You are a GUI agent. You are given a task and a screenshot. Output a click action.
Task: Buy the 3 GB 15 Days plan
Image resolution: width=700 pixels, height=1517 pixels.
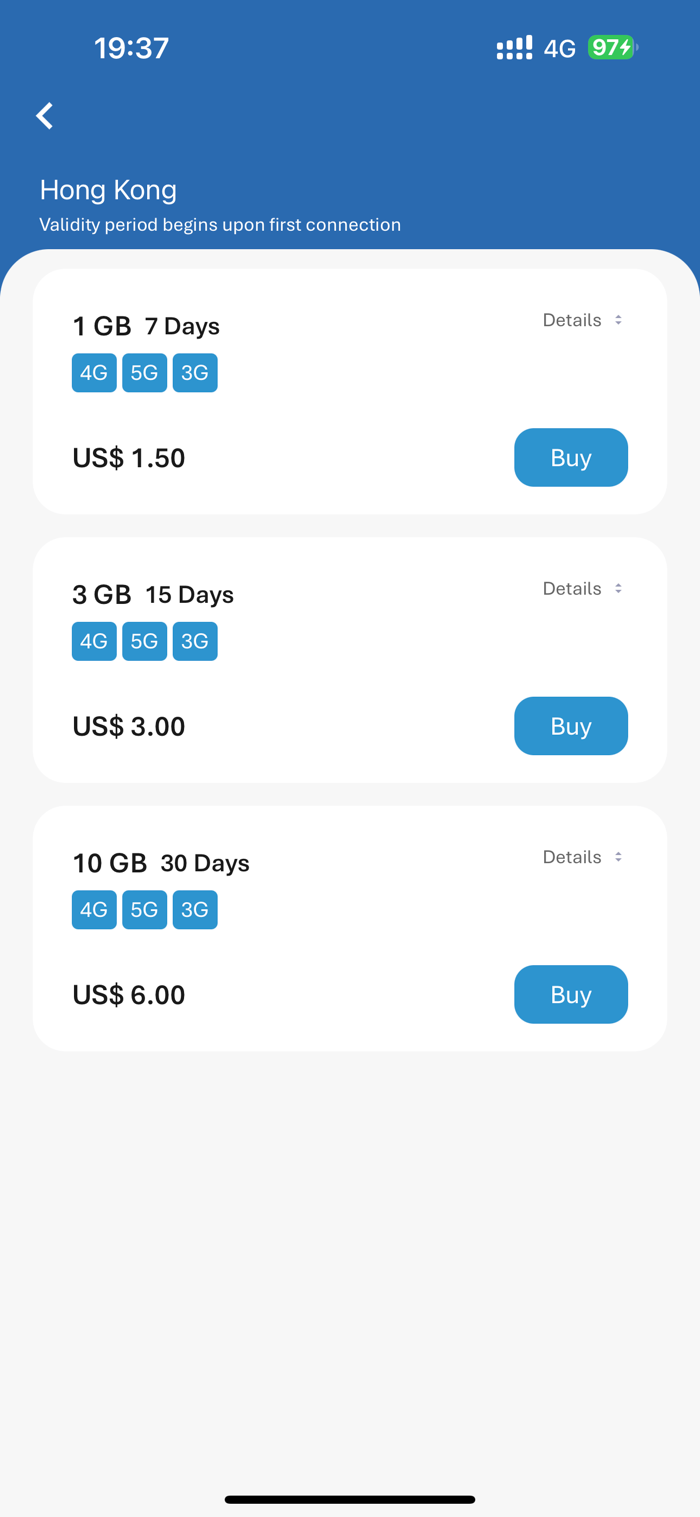click(571, 726)
